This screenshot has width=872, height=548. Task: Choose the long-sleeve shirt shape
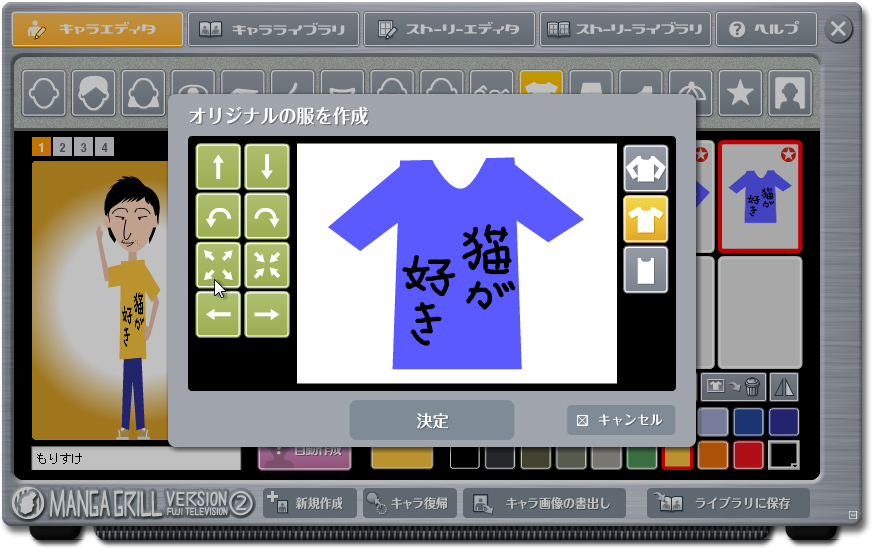click(x=645, y=169)
